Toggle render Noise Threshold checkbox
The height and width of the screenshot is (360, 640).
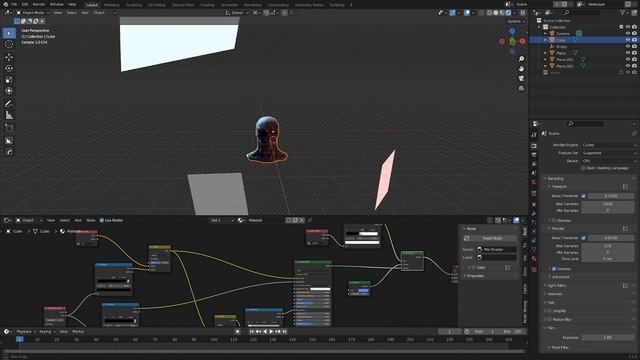coord(583,238)
